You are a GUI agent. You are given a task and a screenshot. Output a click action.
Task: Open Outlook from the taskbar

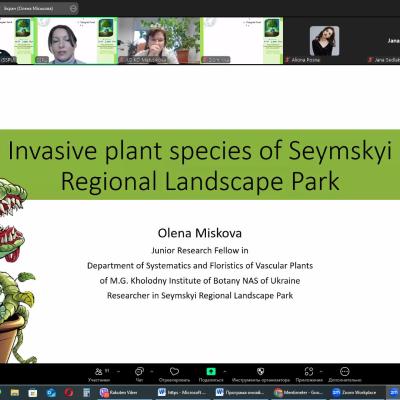pos(51,392)
